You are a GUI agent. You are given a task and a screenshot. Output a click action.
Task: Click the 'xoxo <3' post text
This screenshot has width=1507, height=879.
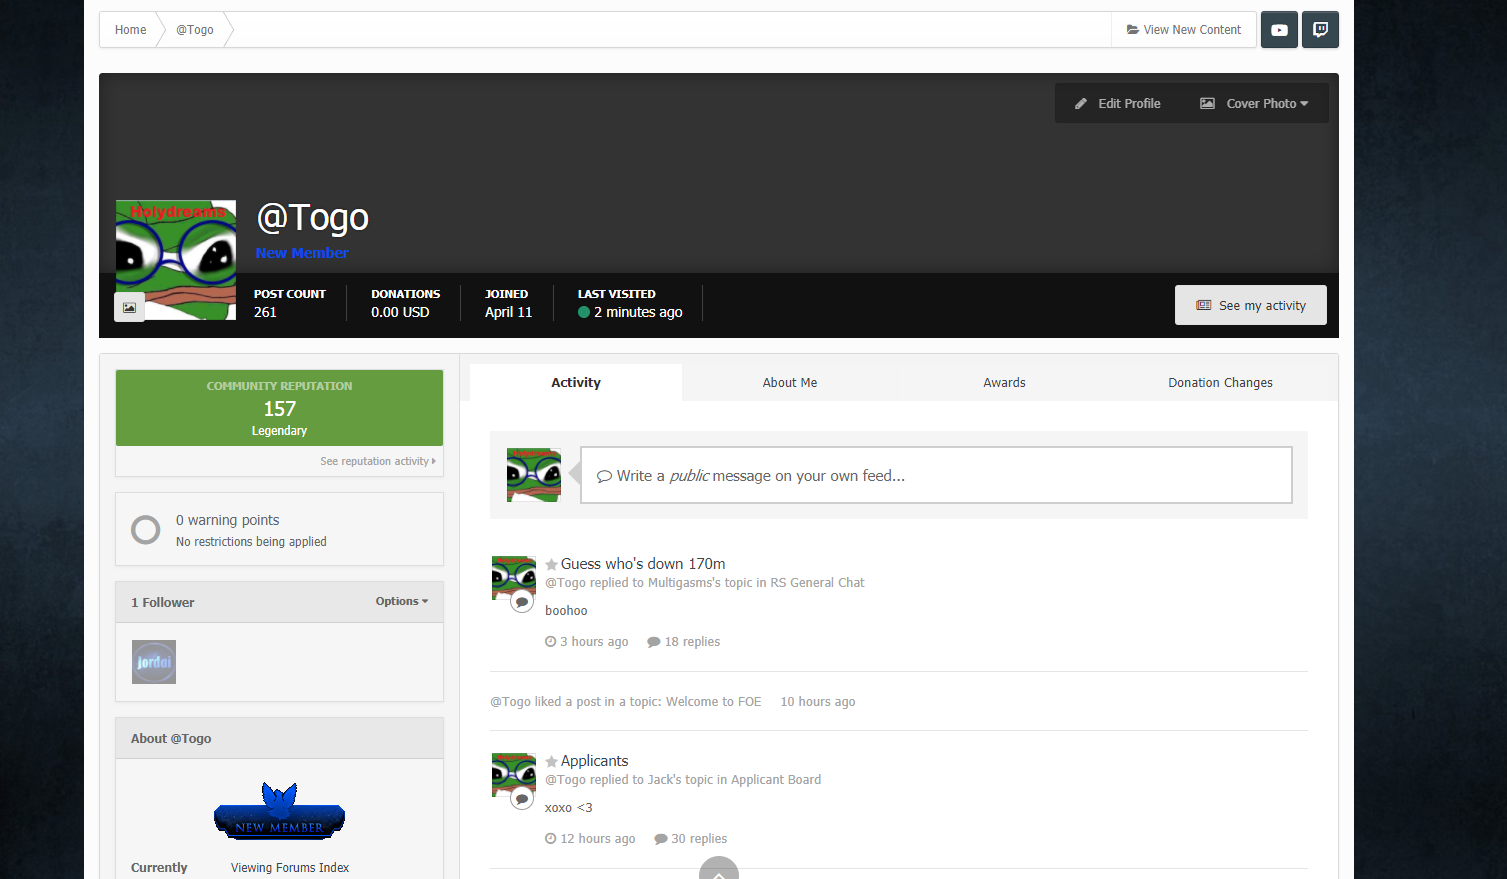(569, 808)
